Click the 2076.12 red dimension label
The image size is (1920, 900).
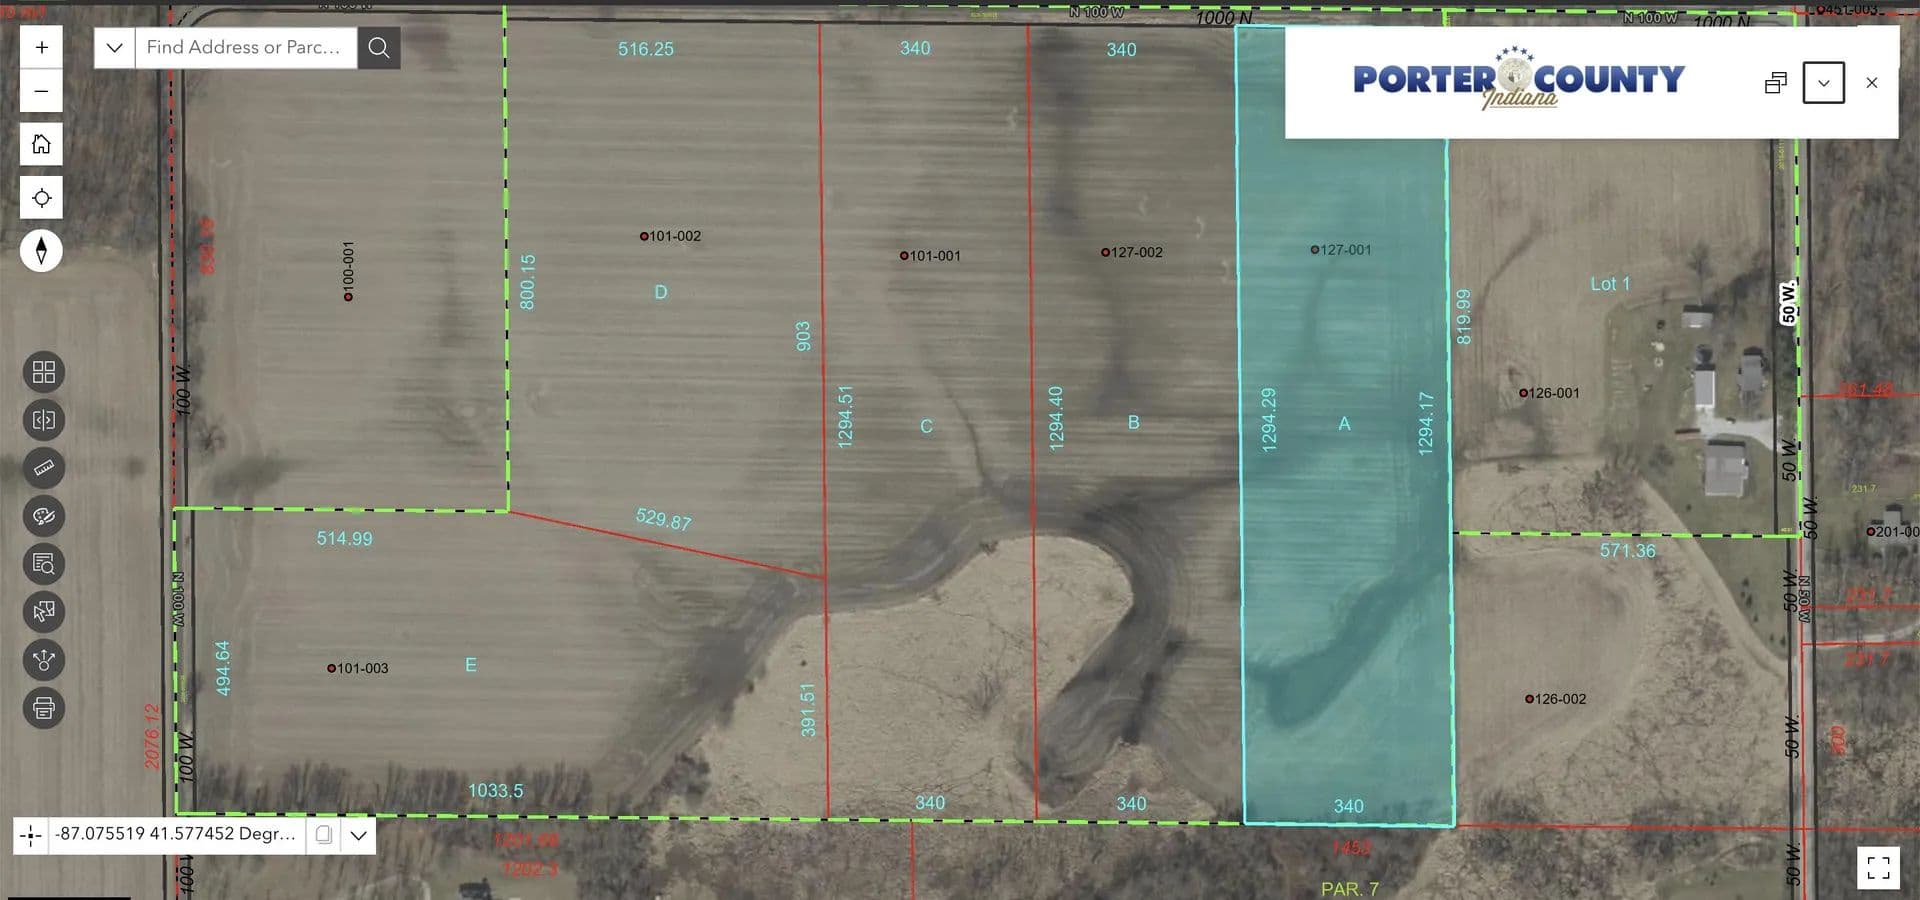point(152,737)
